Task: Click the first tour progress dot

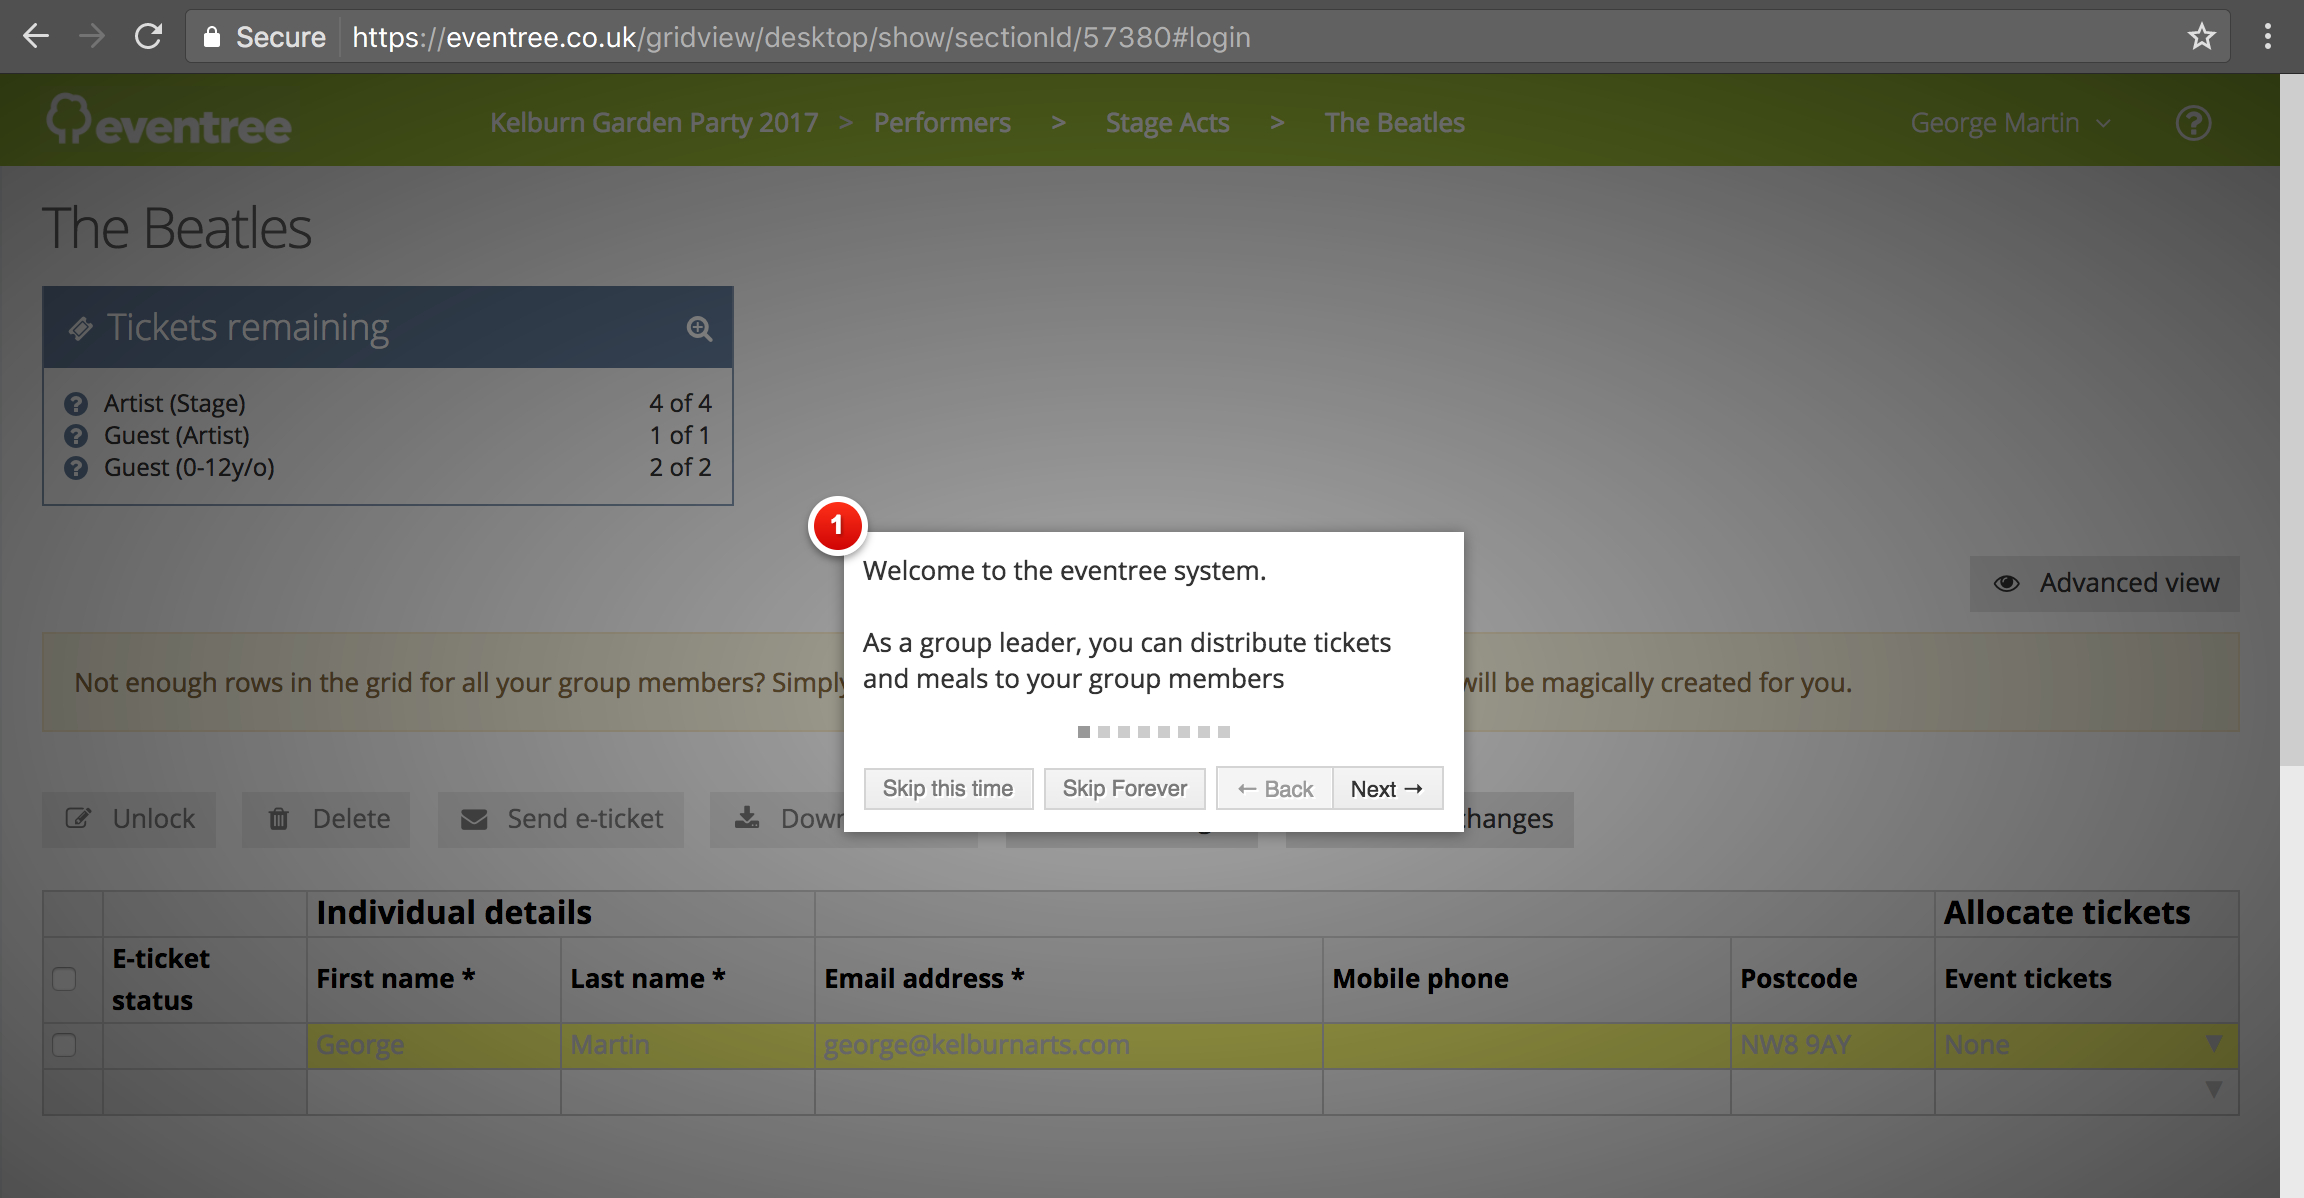Action: click(x=1084, y=732)
